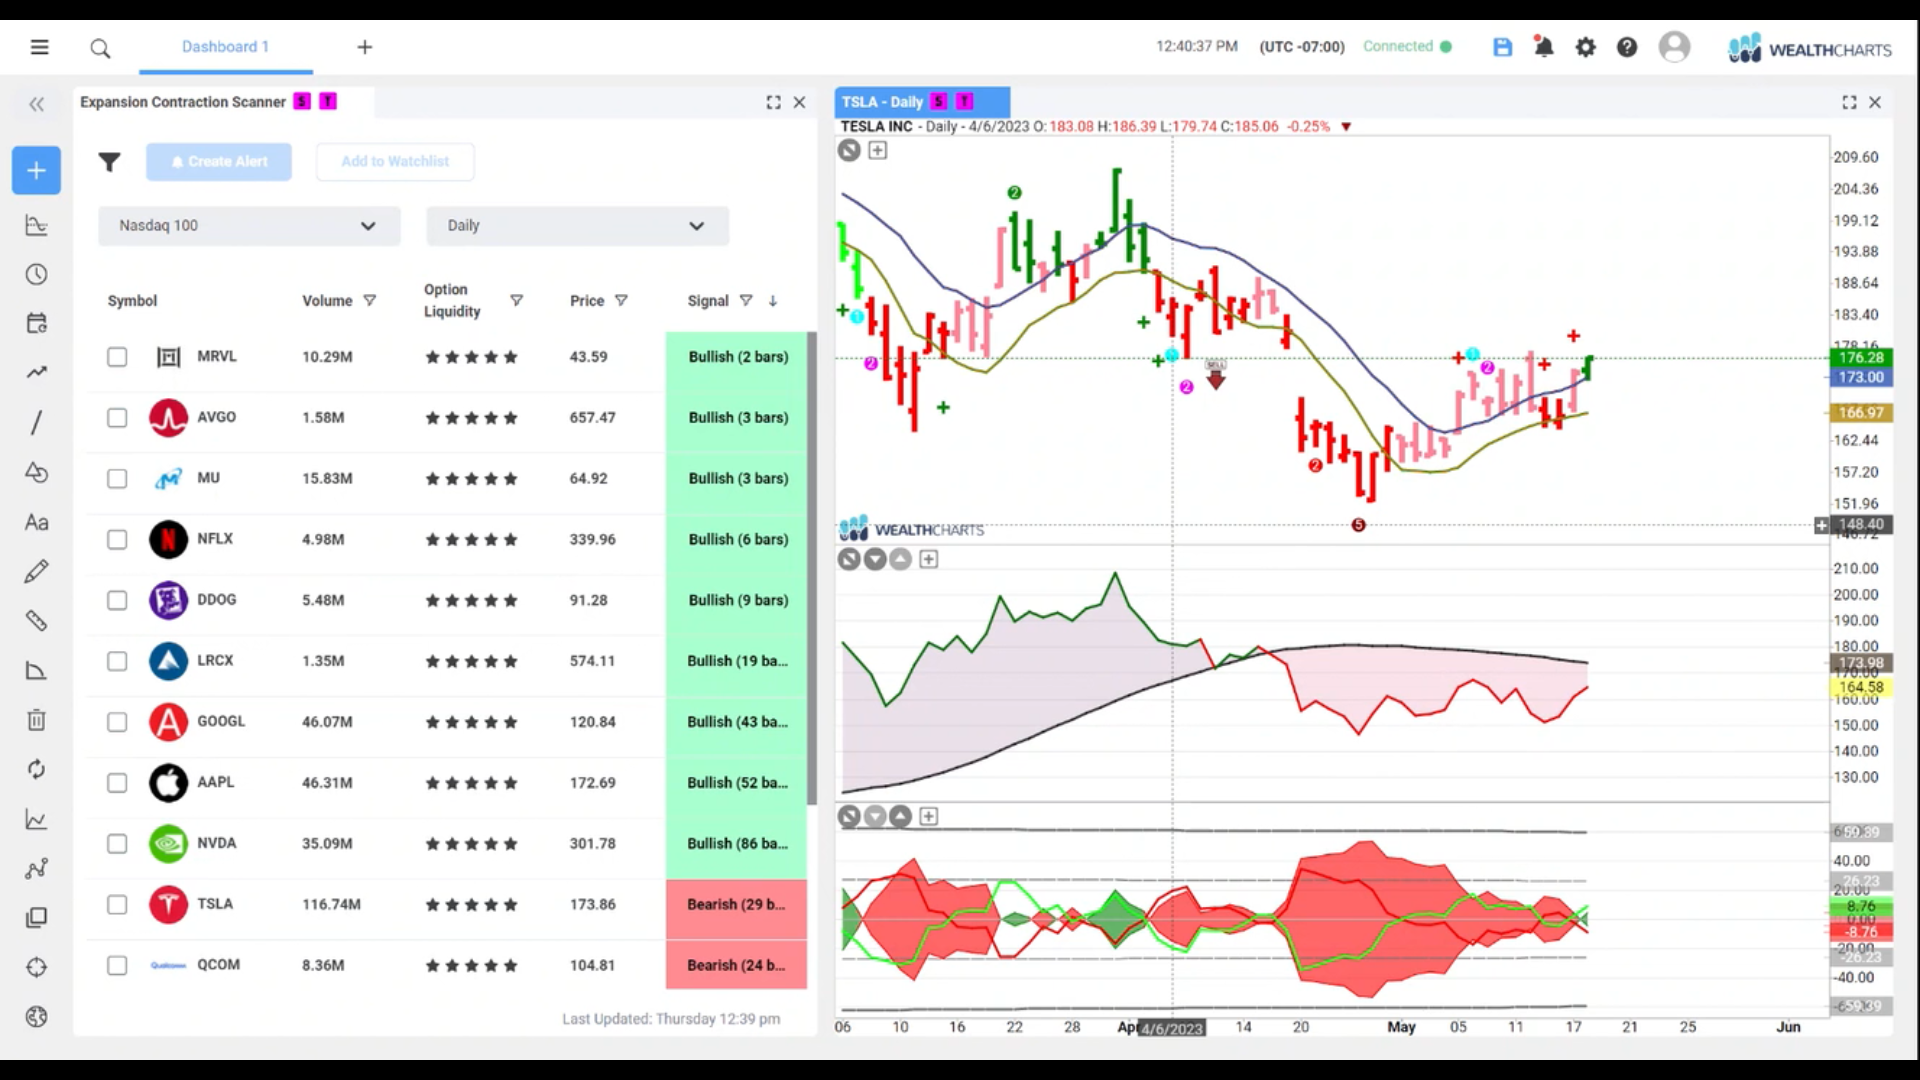Image resolution: width=1920 pixels, height=1080 pixels.
Task: Click the save dashboard floppy icon
Action: 1502,47
